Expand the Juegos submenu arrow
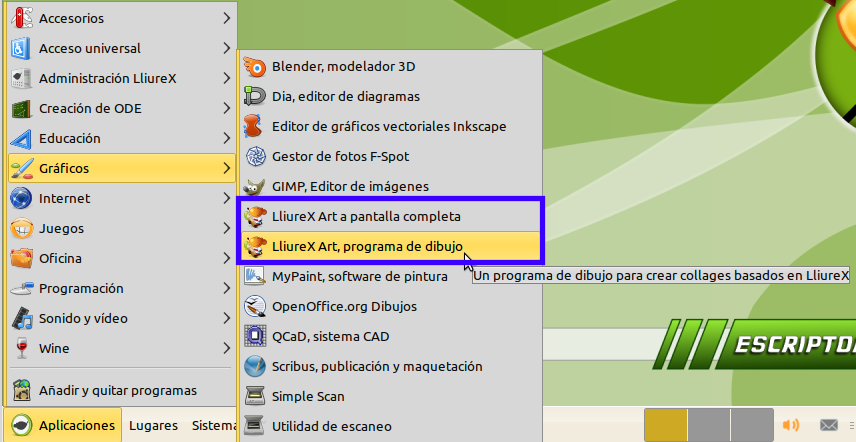This screenshot has width=856, height=442. [227, 228]
